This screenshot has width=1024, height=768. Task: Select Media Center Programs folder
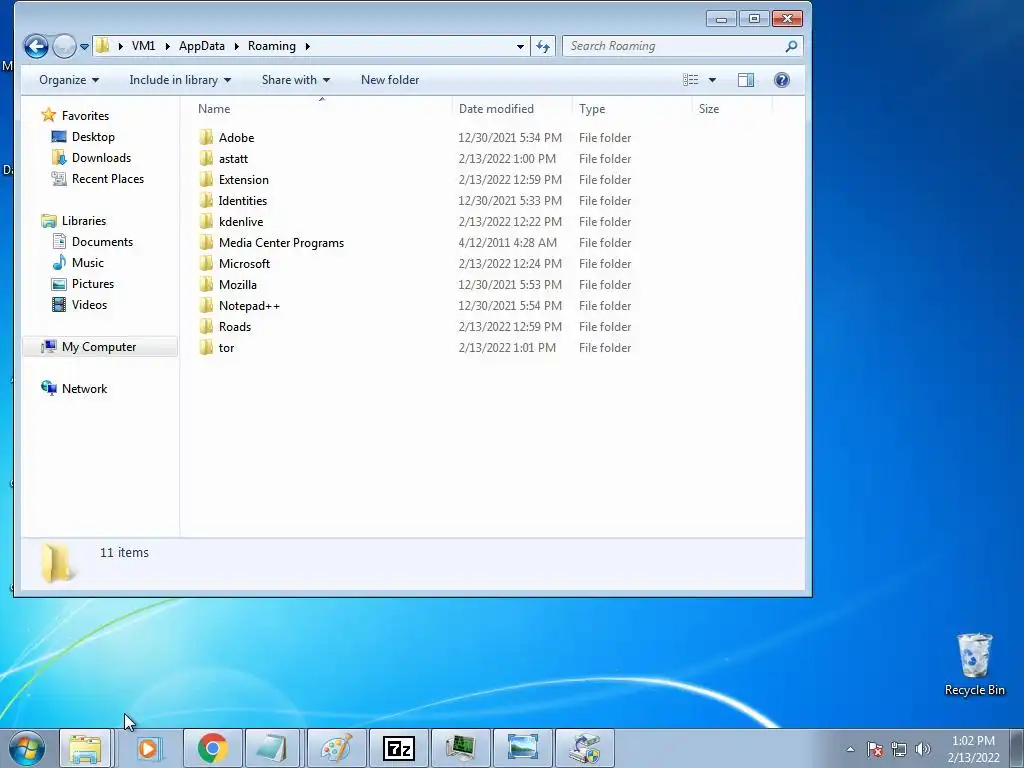281,243
